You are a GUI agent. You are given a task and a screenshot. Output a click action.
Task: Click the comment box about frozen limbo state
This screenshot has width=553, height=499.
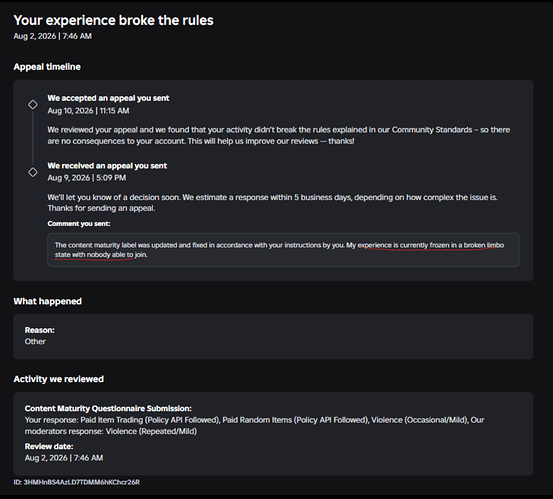tap(283, 250)
